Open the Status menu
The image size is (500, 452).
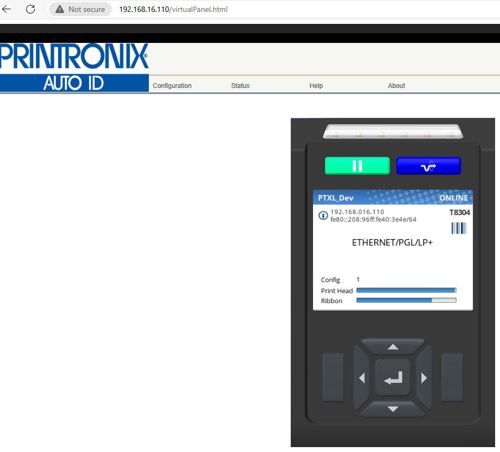tap(240, 86)
